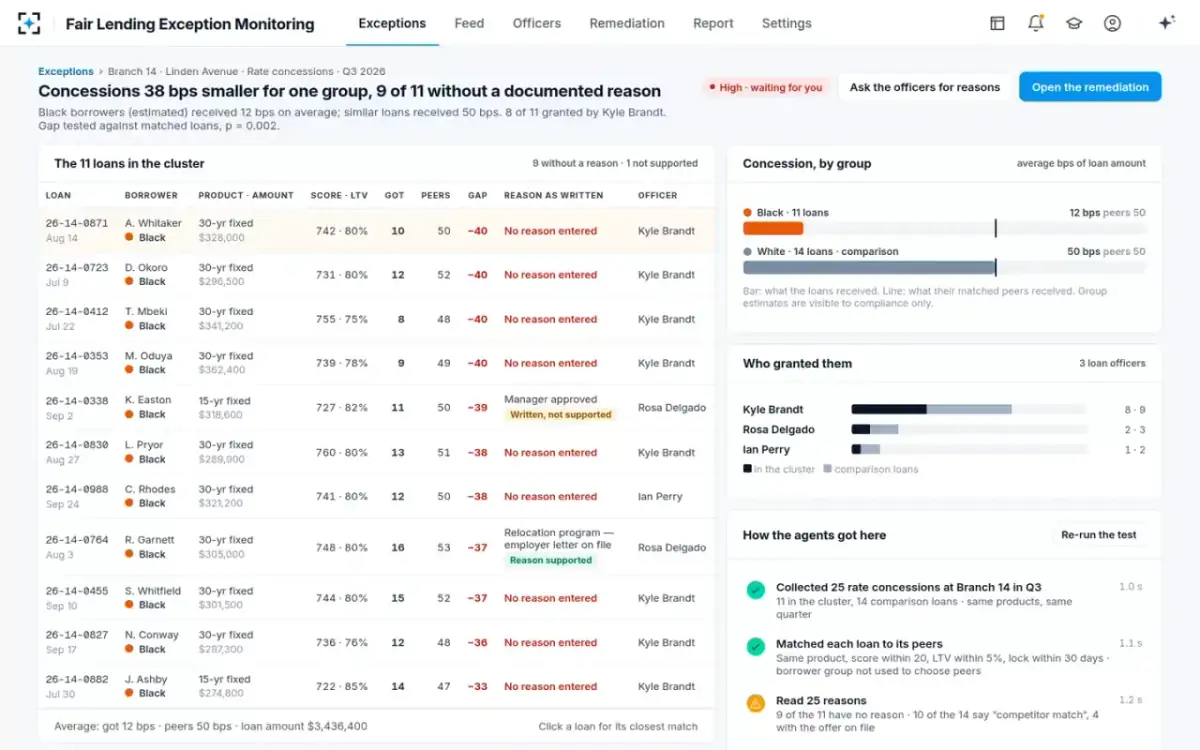Click the SCORE · LTV column header

pos(340,195)
